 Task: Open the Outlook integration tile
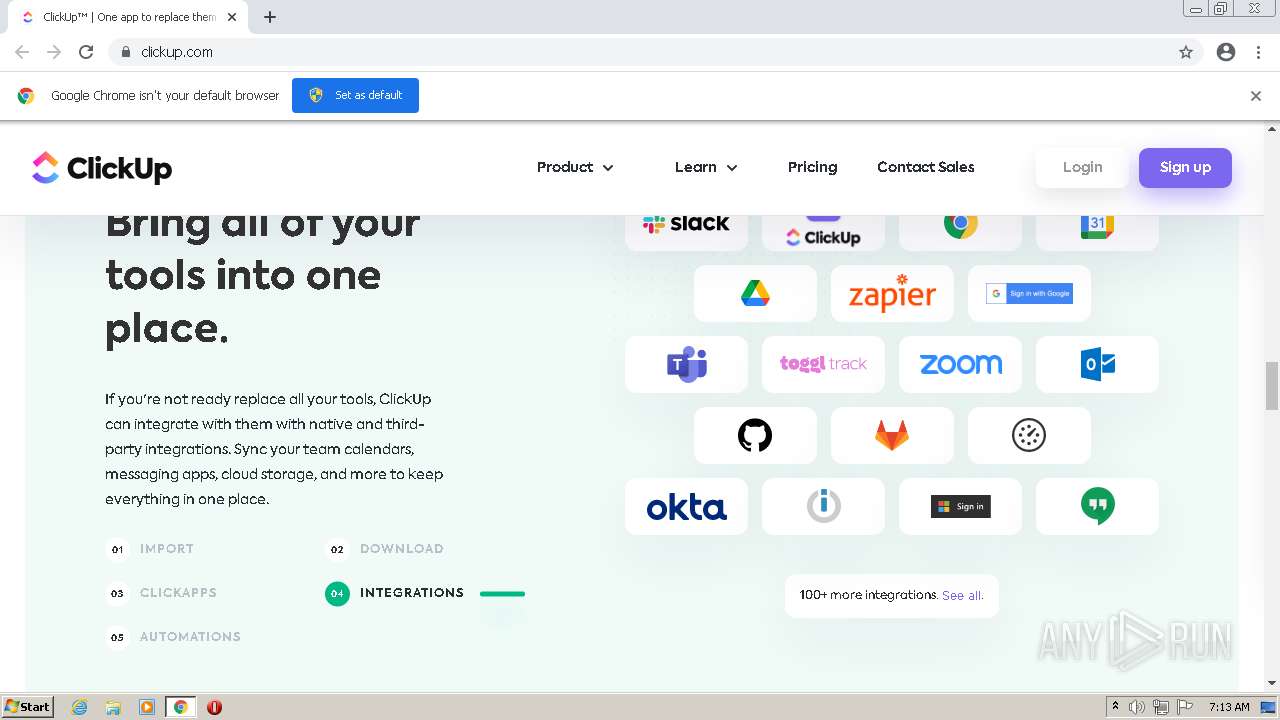coord(1097,364)
